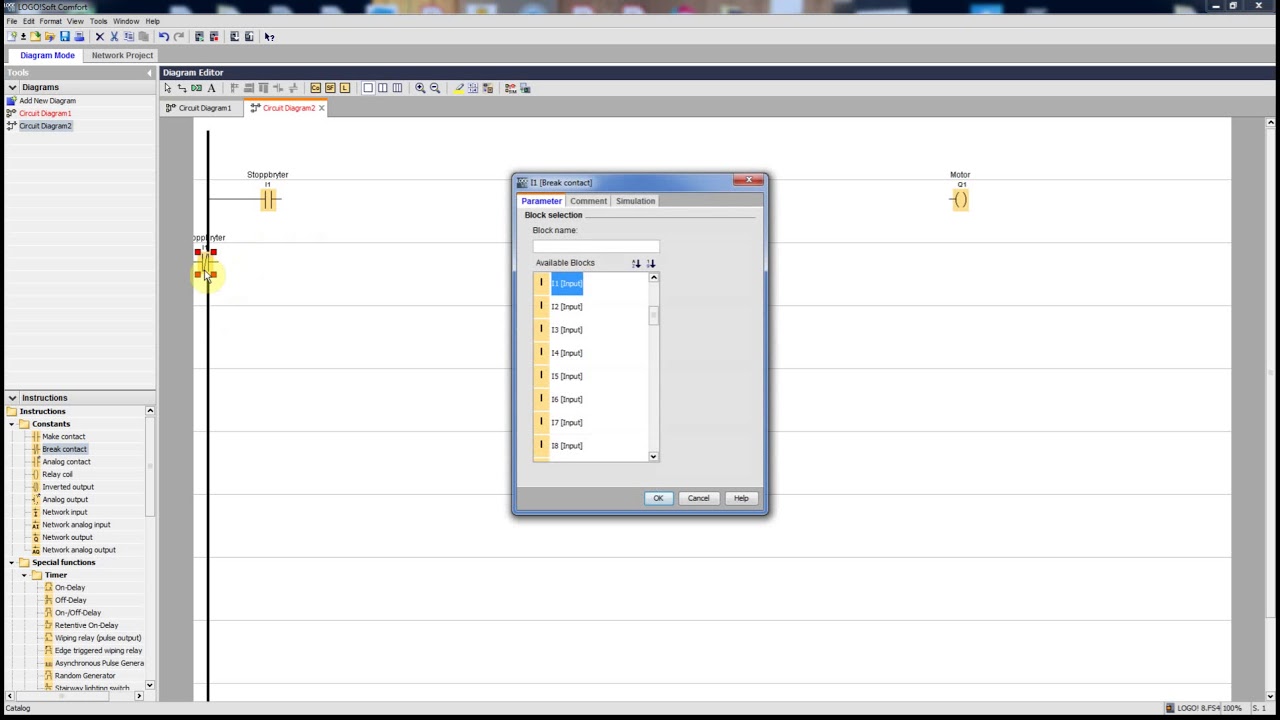
Task: Click Help in the dialog
Action: click(741, 498)
